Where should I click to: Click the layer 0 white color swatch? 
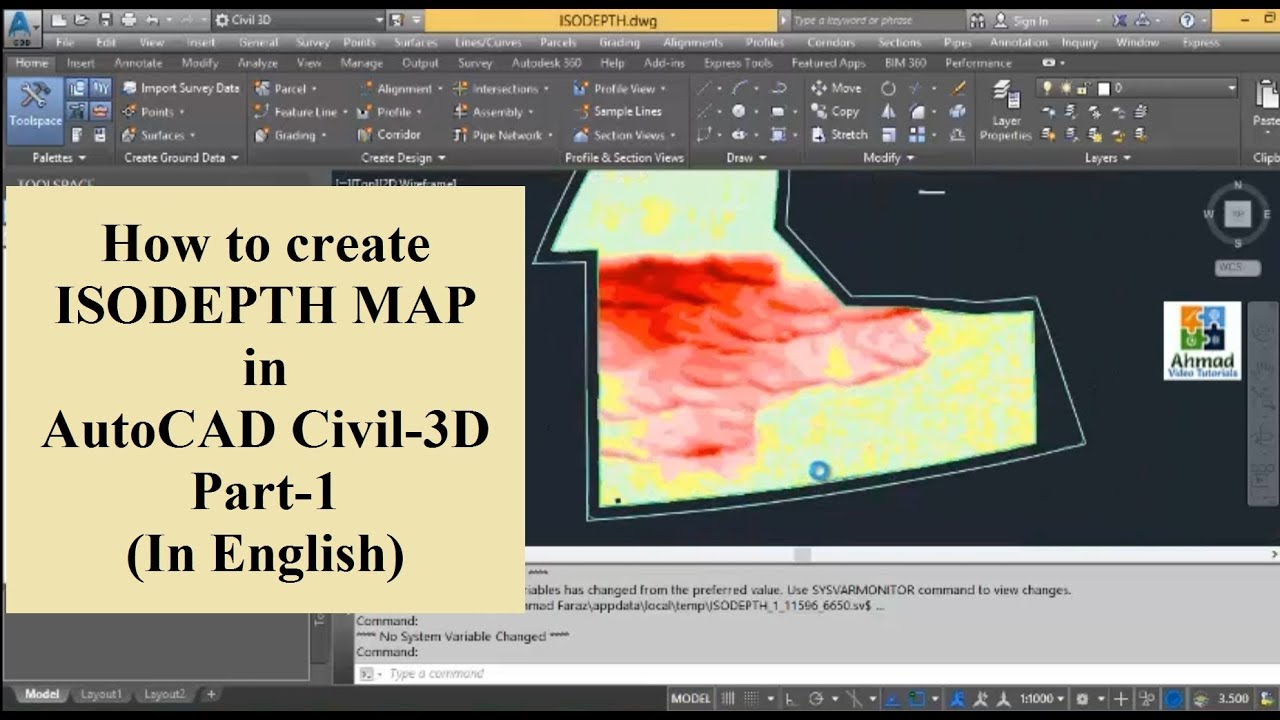click(1104, 88)
